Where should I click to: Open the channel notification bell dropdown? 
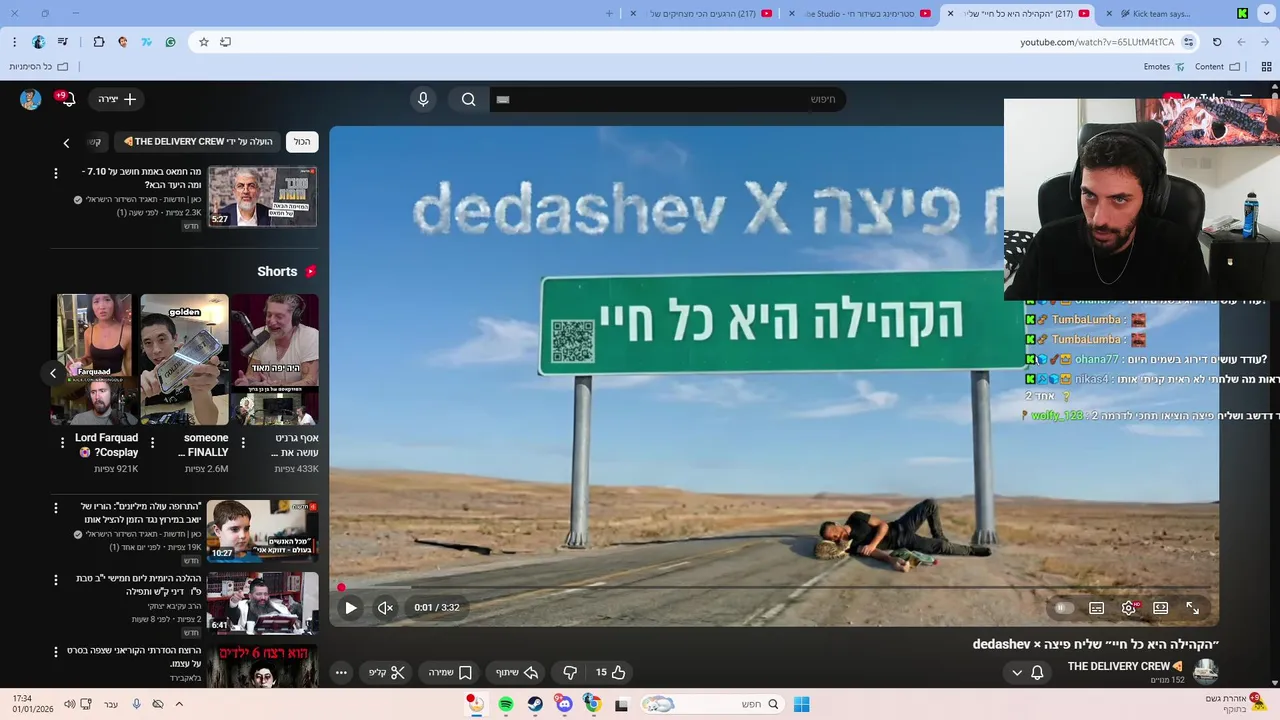[x=1029, y=672]
